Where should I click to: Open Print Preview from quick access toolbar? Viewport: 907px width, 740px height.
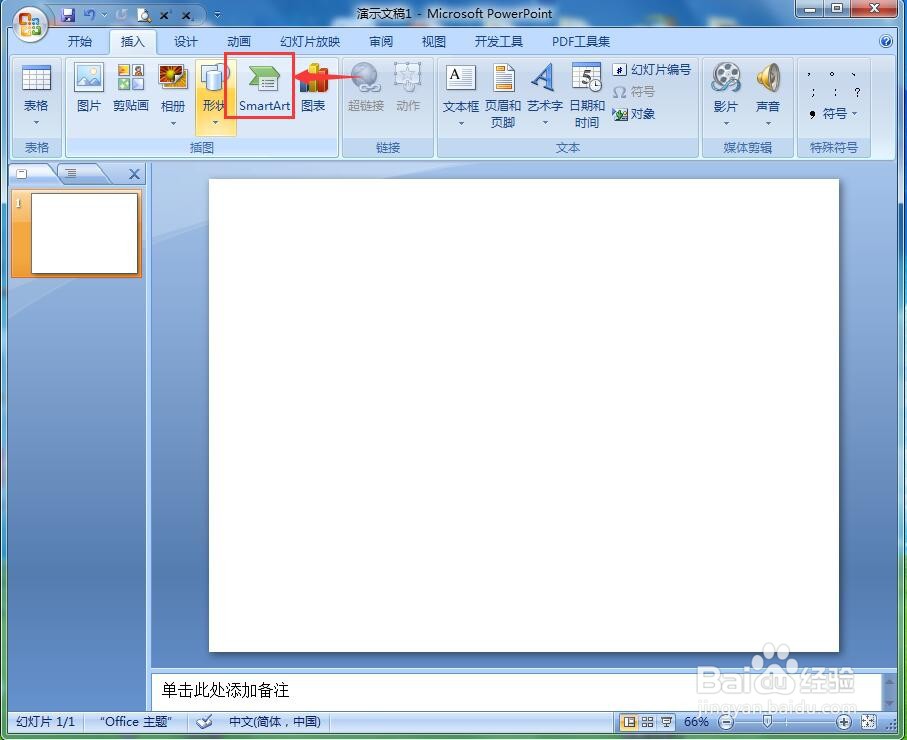143,15
